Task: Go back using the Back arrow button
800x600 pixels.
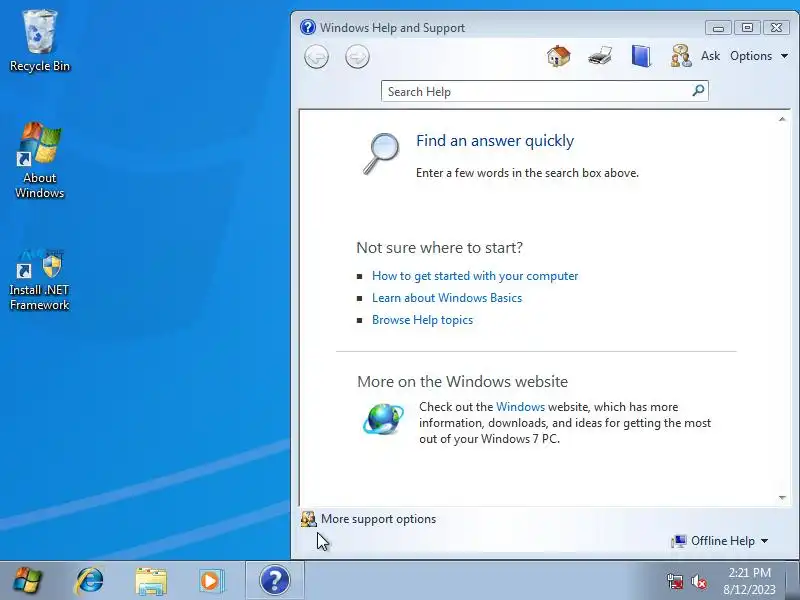Action: pos(316,56)
